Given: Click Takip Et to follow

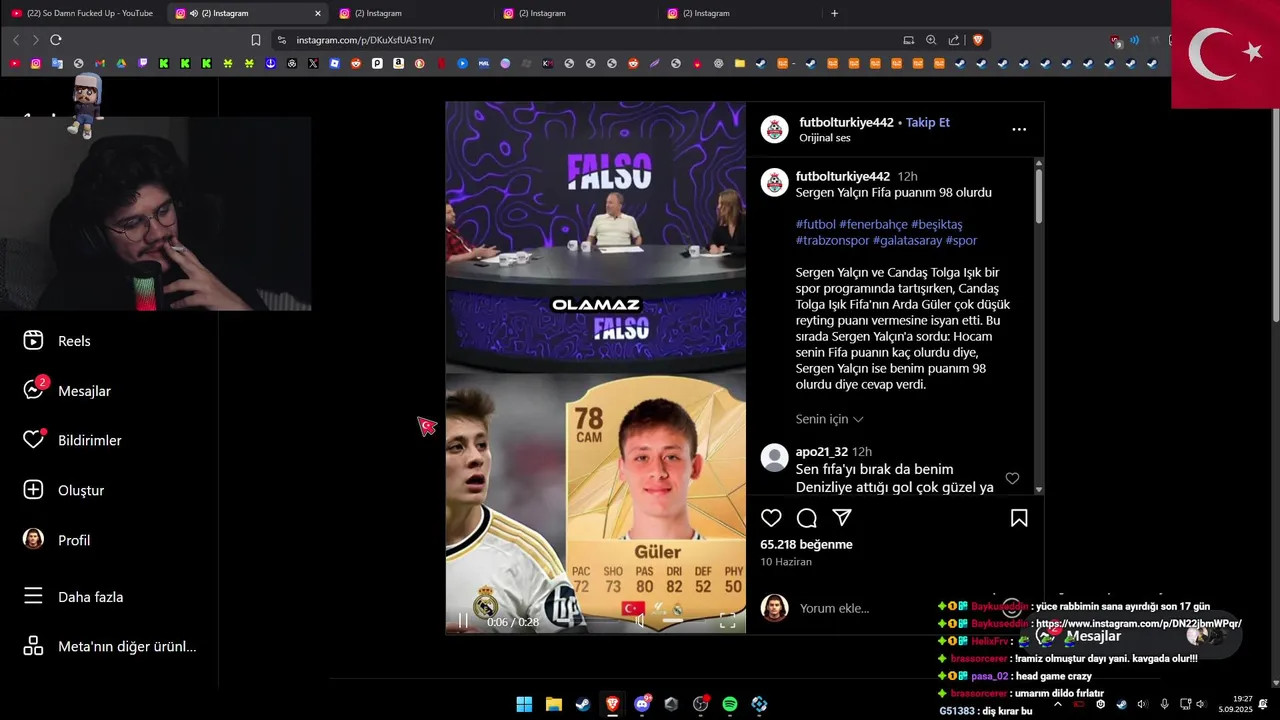Looking at the screenshot, I should 928,122.
